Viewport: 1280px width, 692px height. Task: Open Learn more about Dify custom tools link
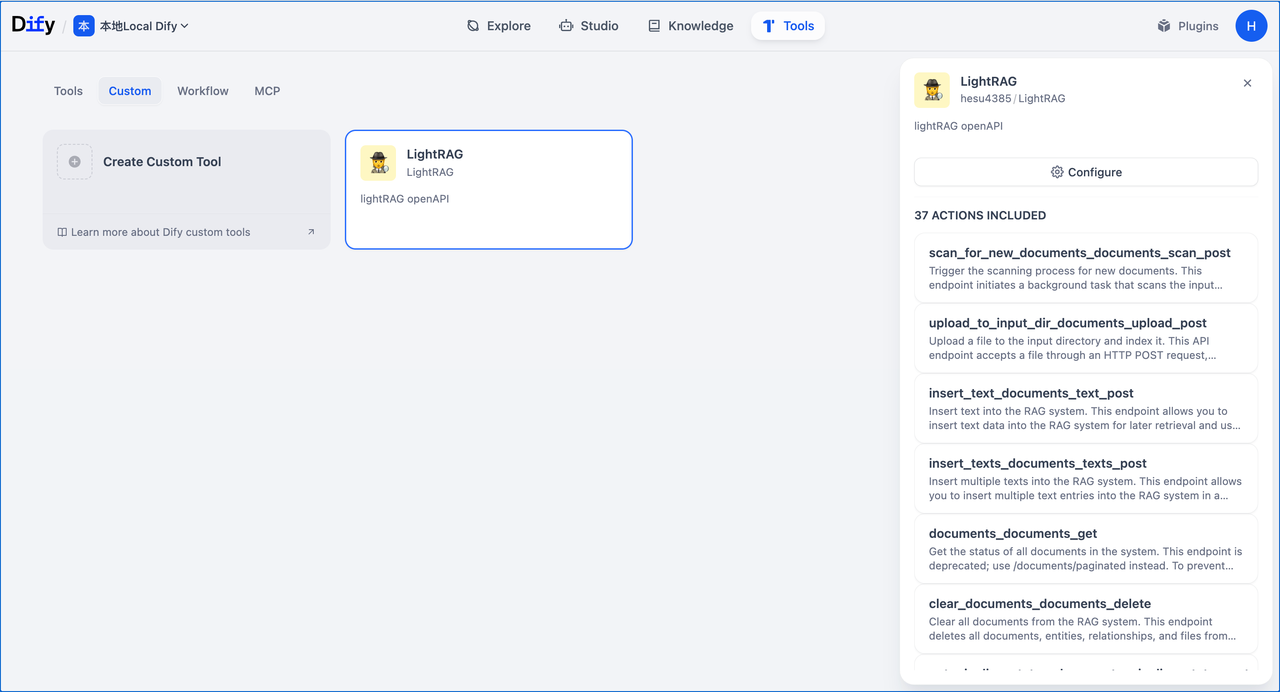pos(161,232)
